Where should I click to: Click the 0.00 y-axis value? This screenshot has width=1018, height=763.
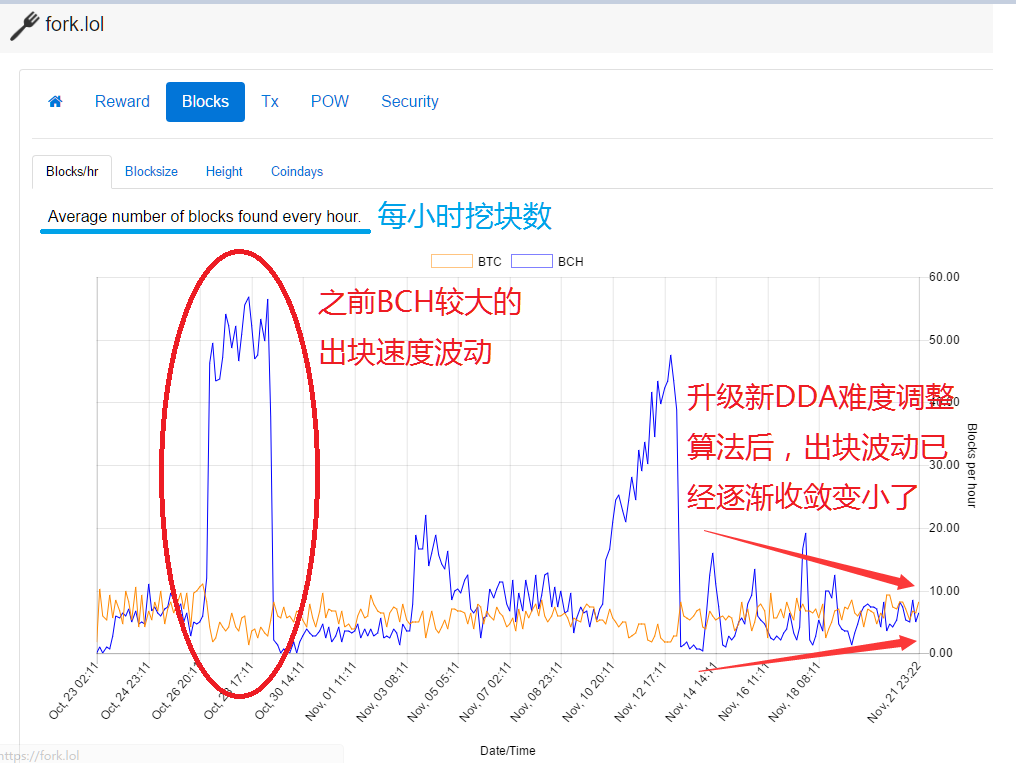point(941,653)
